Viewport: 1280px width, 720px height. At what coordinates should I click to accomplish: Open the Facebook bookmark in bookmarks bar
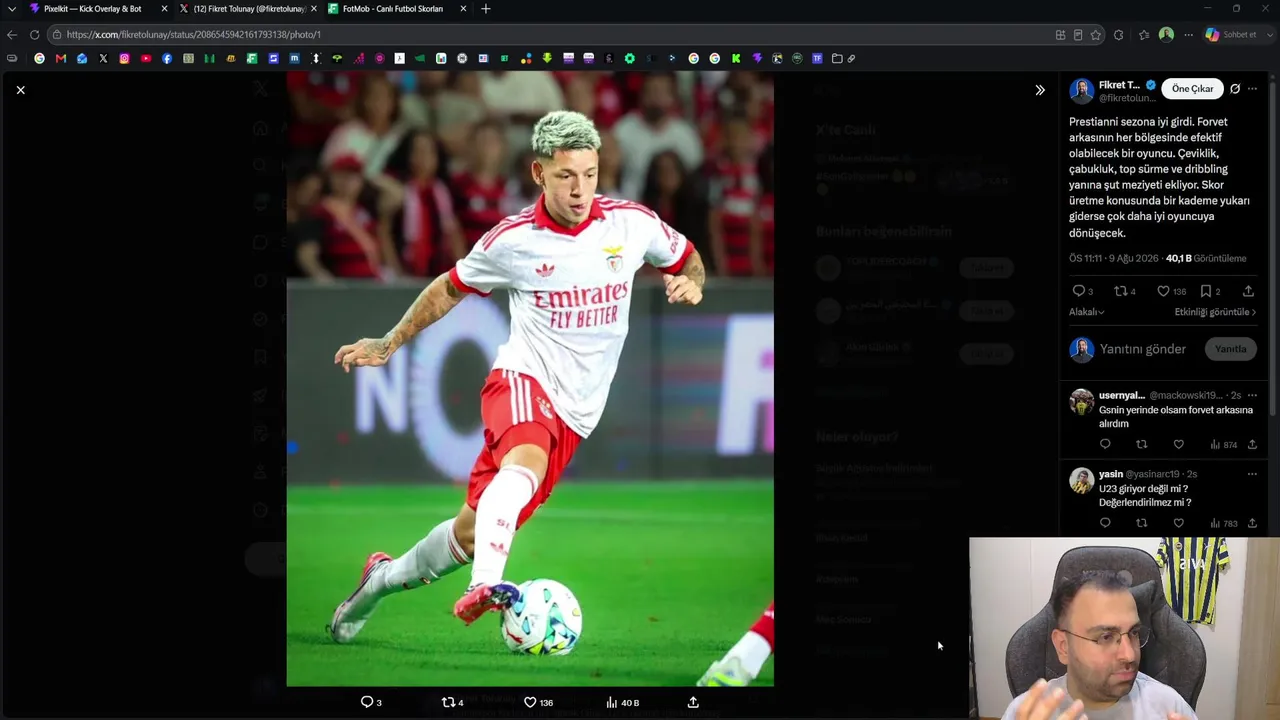pos(167,59)
